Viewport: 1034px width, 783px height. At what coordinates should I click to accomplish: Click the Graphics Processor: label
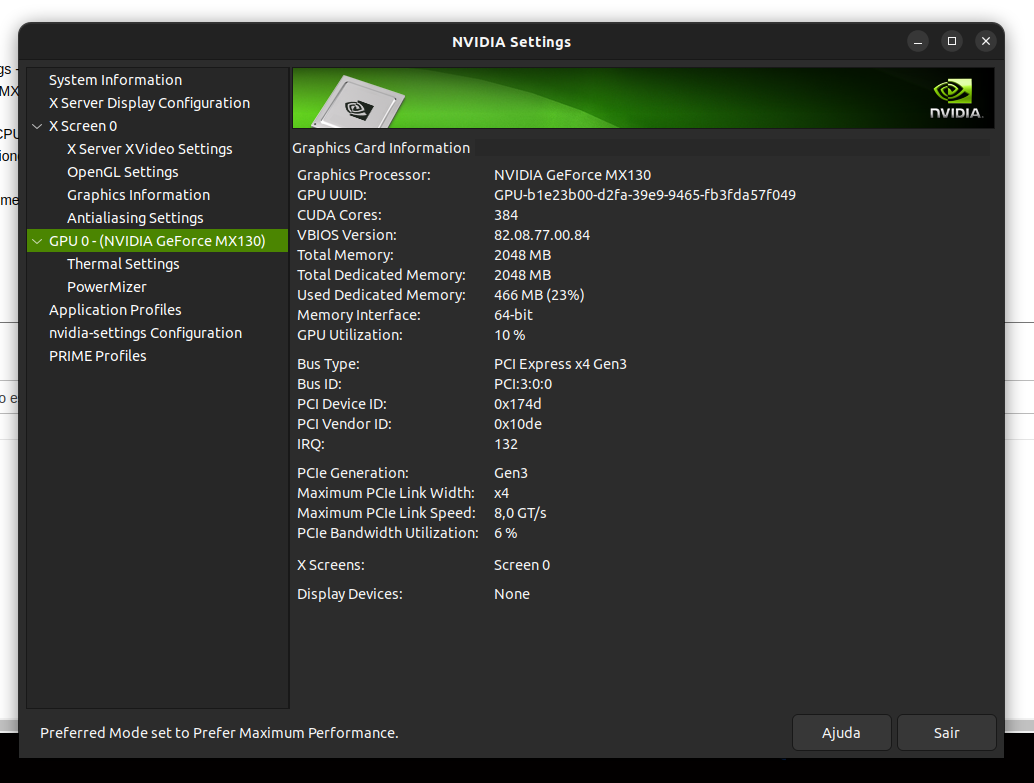coord(364,175)
